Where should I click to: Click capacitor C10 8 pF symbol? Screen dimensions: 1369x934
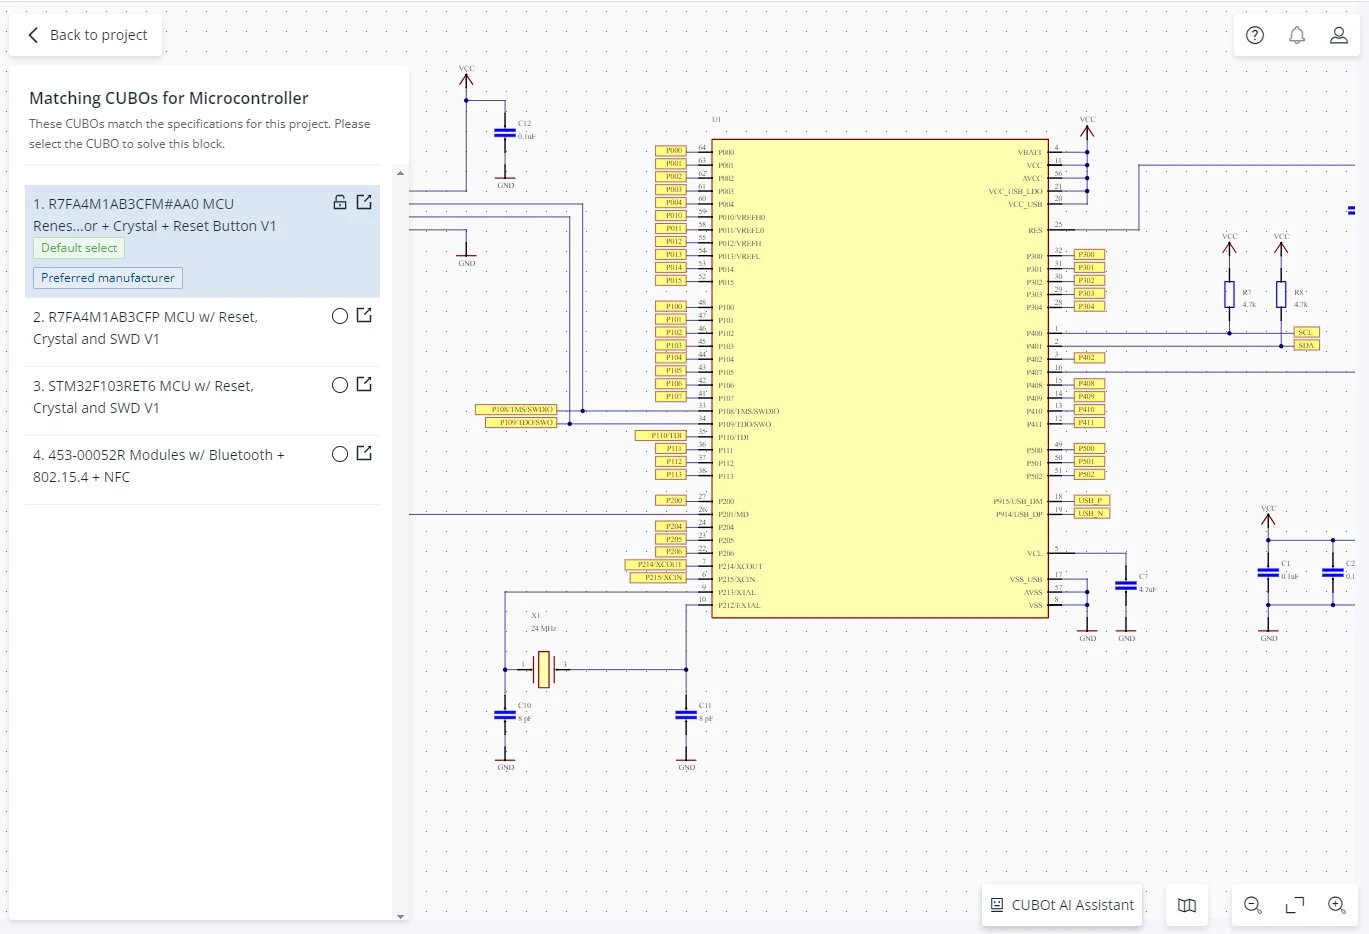tap(505, 715)
